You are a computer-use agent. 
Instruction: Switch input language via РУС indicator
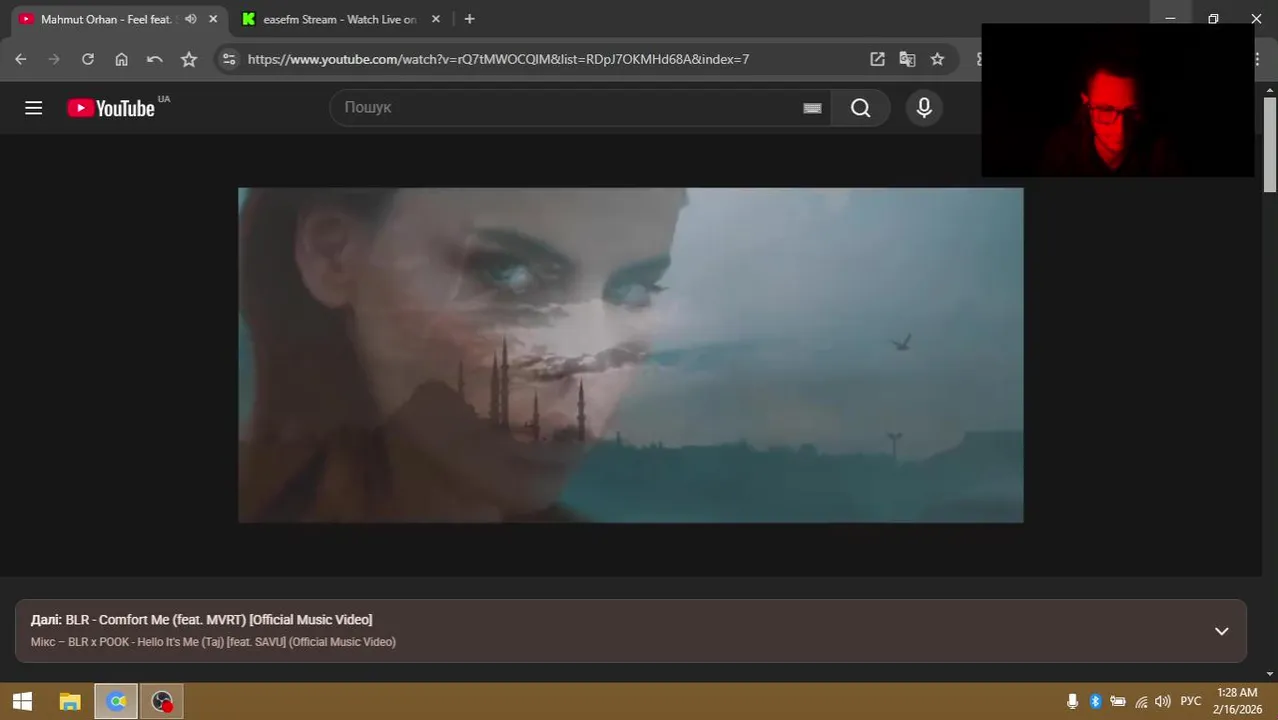[x=1191, y=702]
